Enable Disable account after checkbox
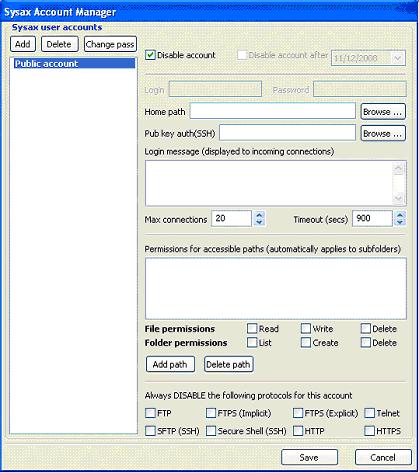Viewport: 419px width, 473px height. tap(242, 55)
